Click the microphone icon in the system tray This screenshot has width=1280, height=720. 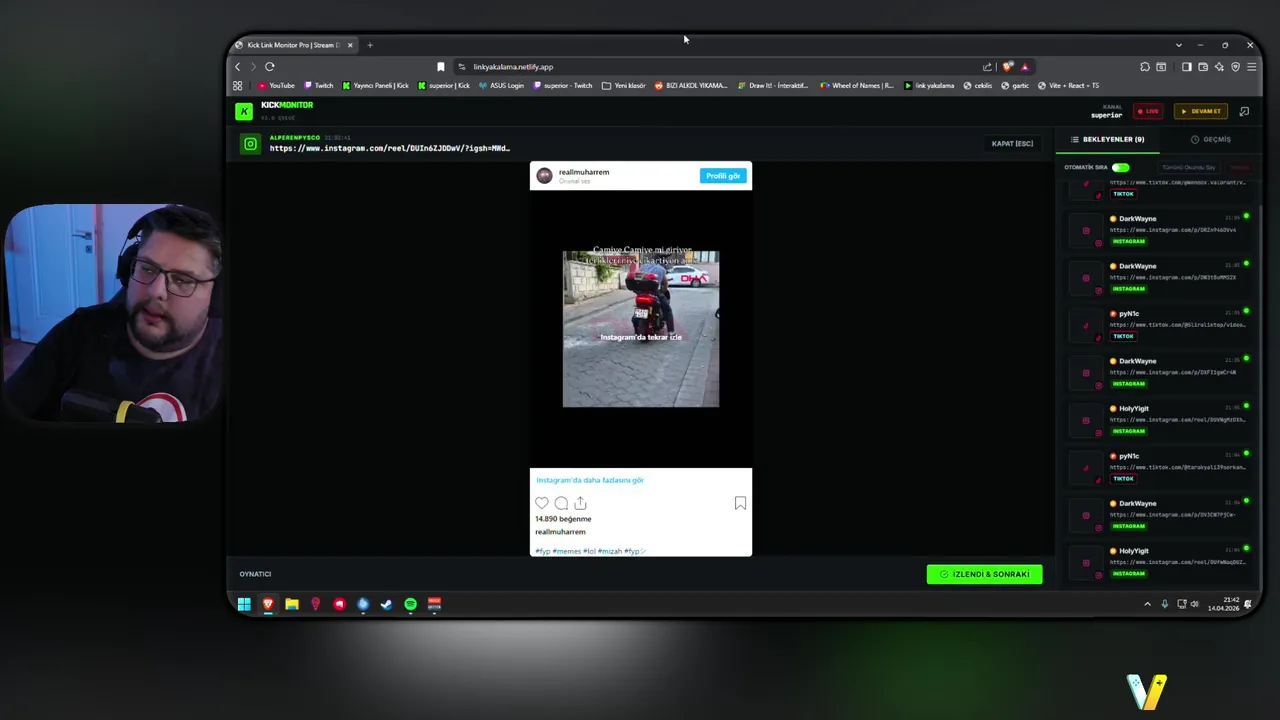pyautogui.click(x=1164, y=604)
